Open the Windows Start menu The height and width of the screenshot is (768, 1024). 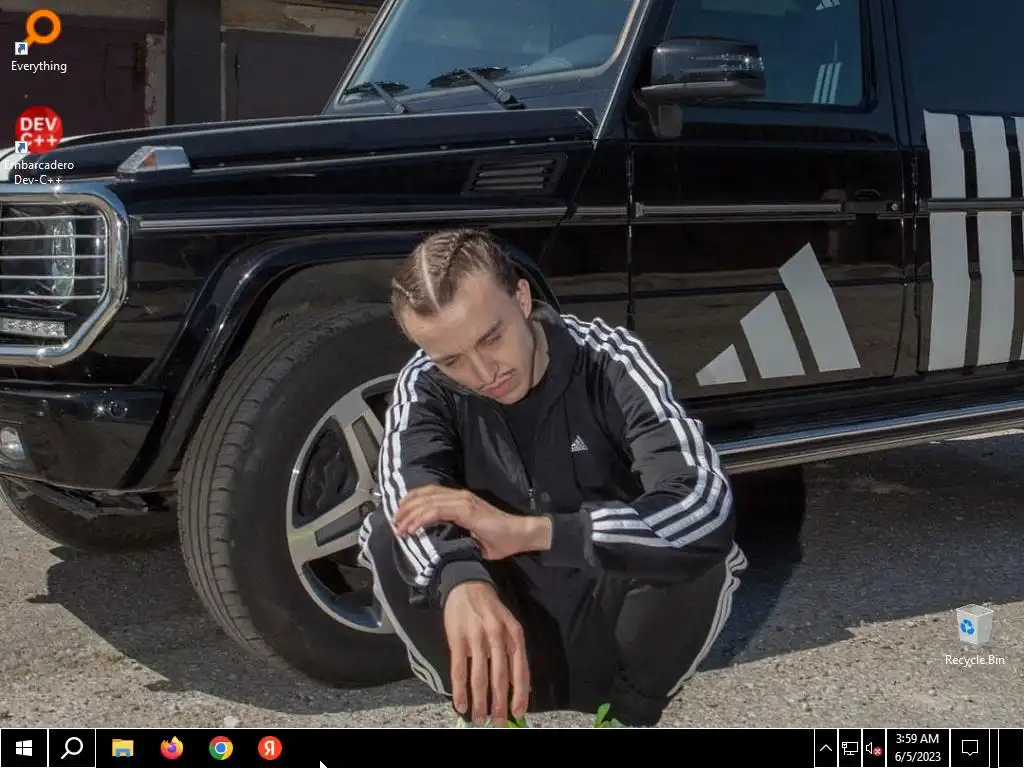point(24,748)
